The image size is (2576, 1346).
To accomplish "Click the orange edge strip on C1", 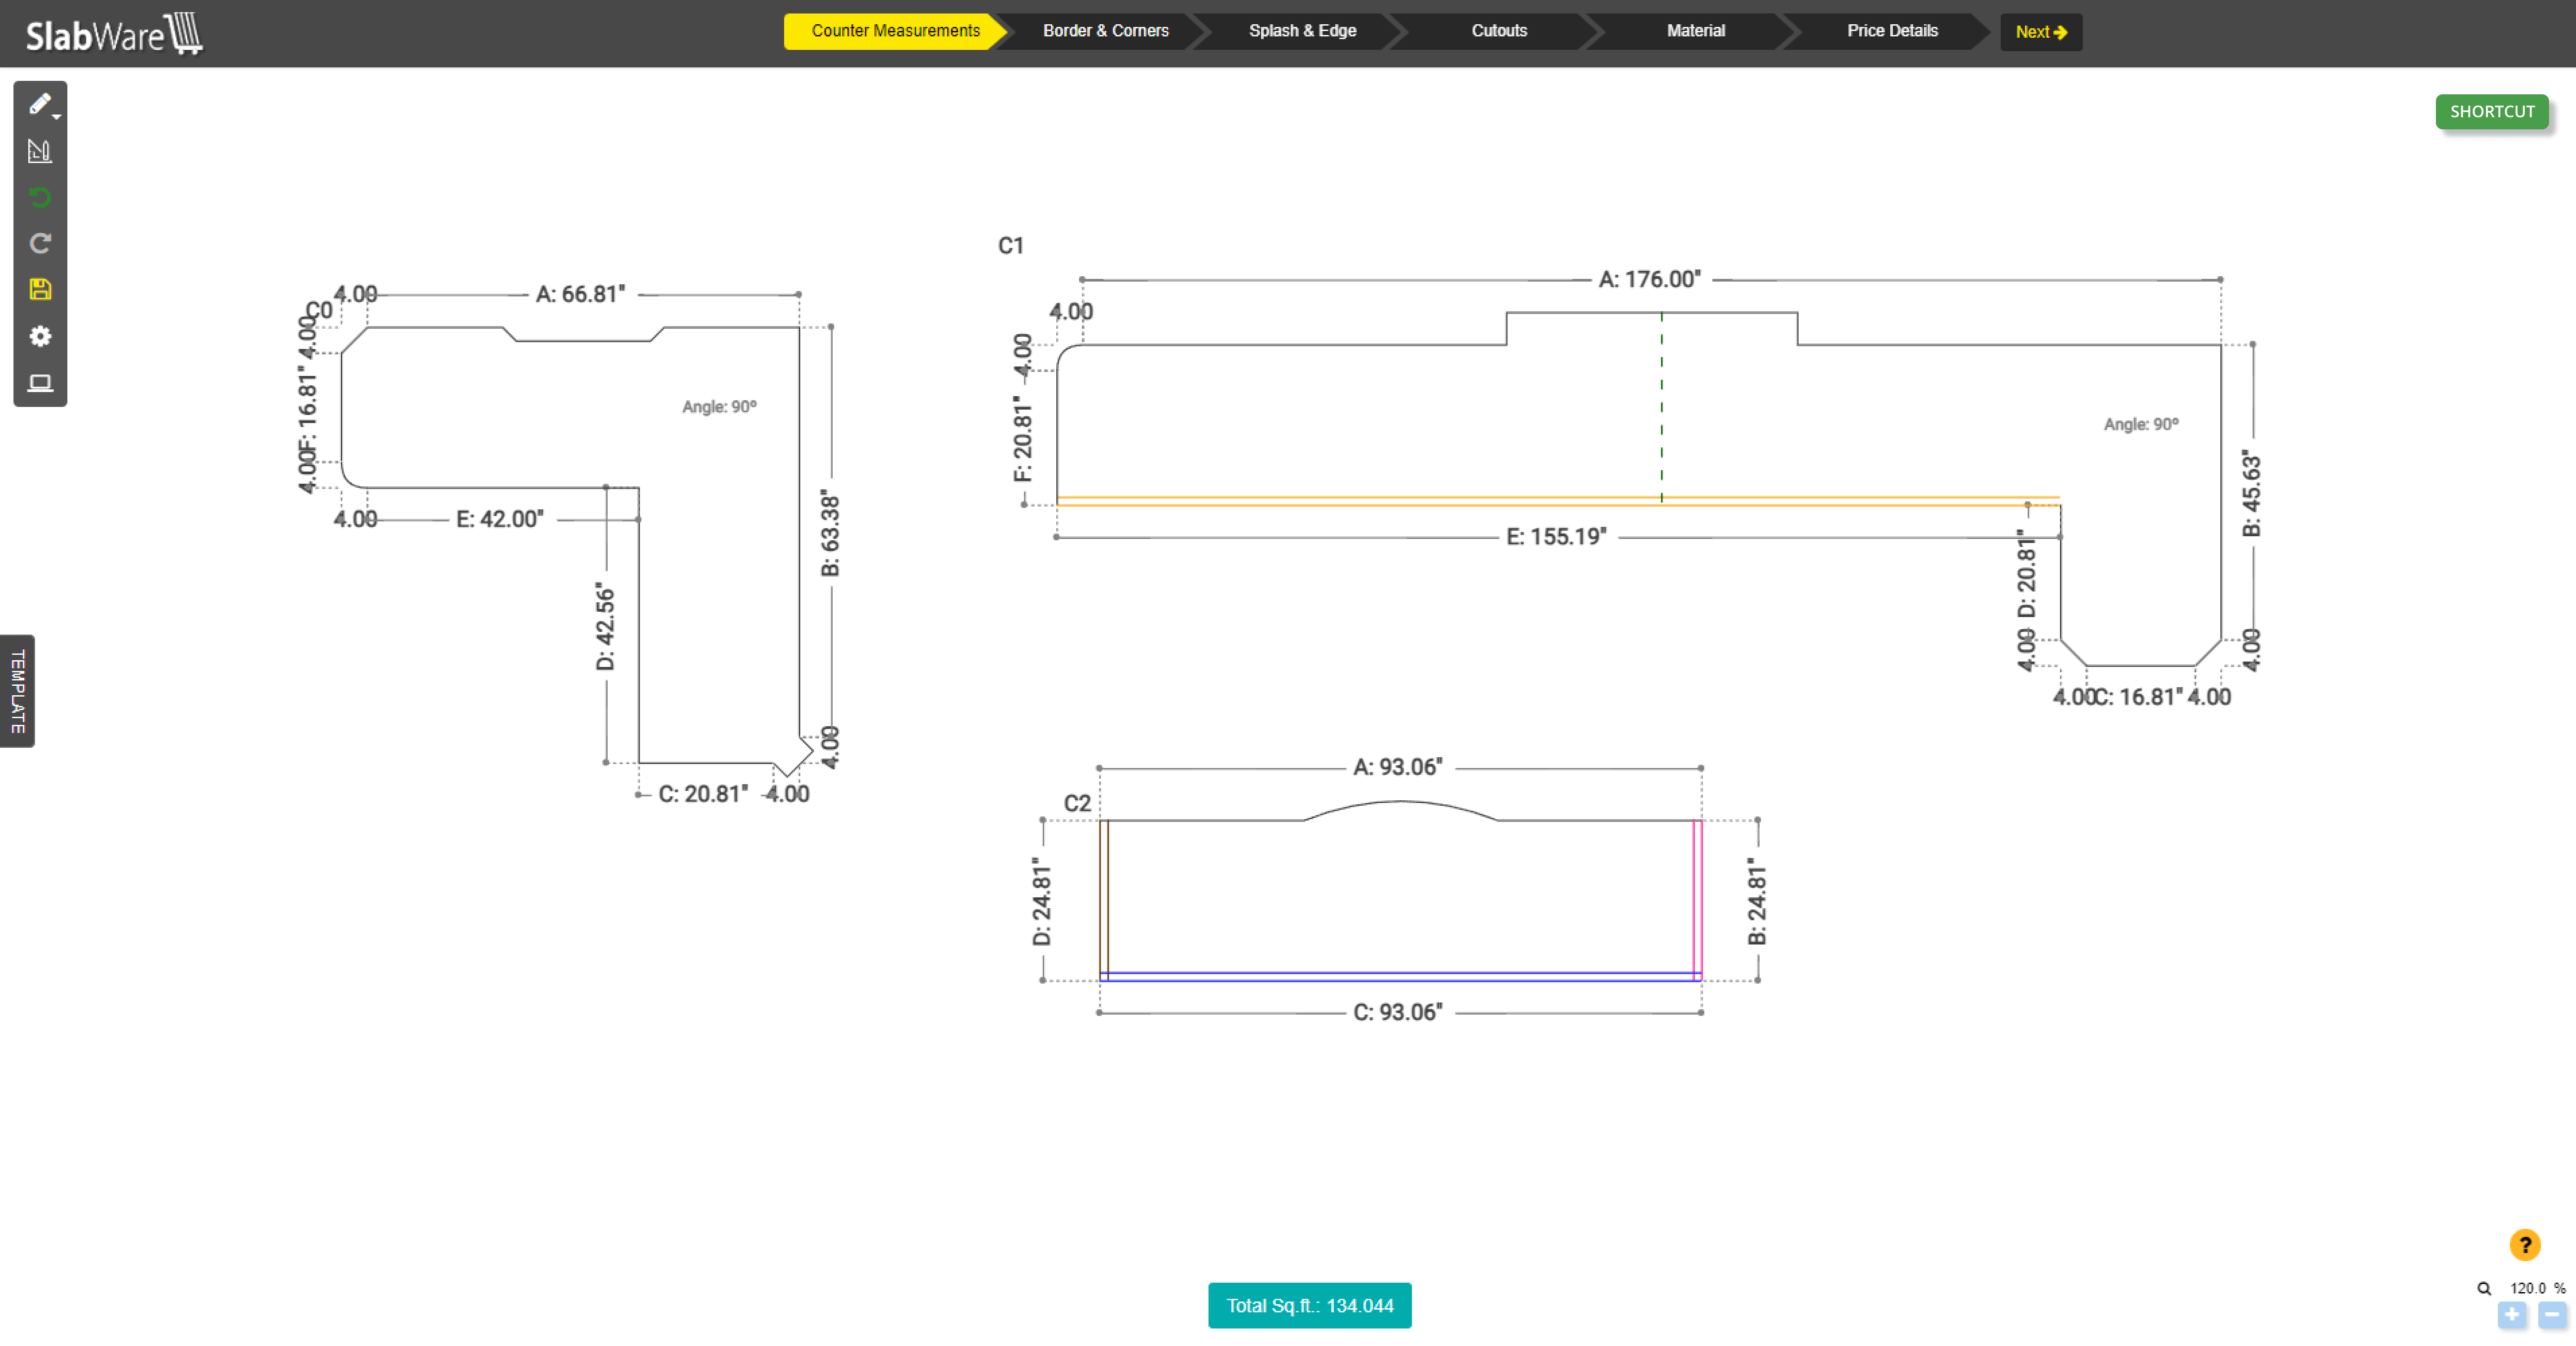I will (1558, 501).
